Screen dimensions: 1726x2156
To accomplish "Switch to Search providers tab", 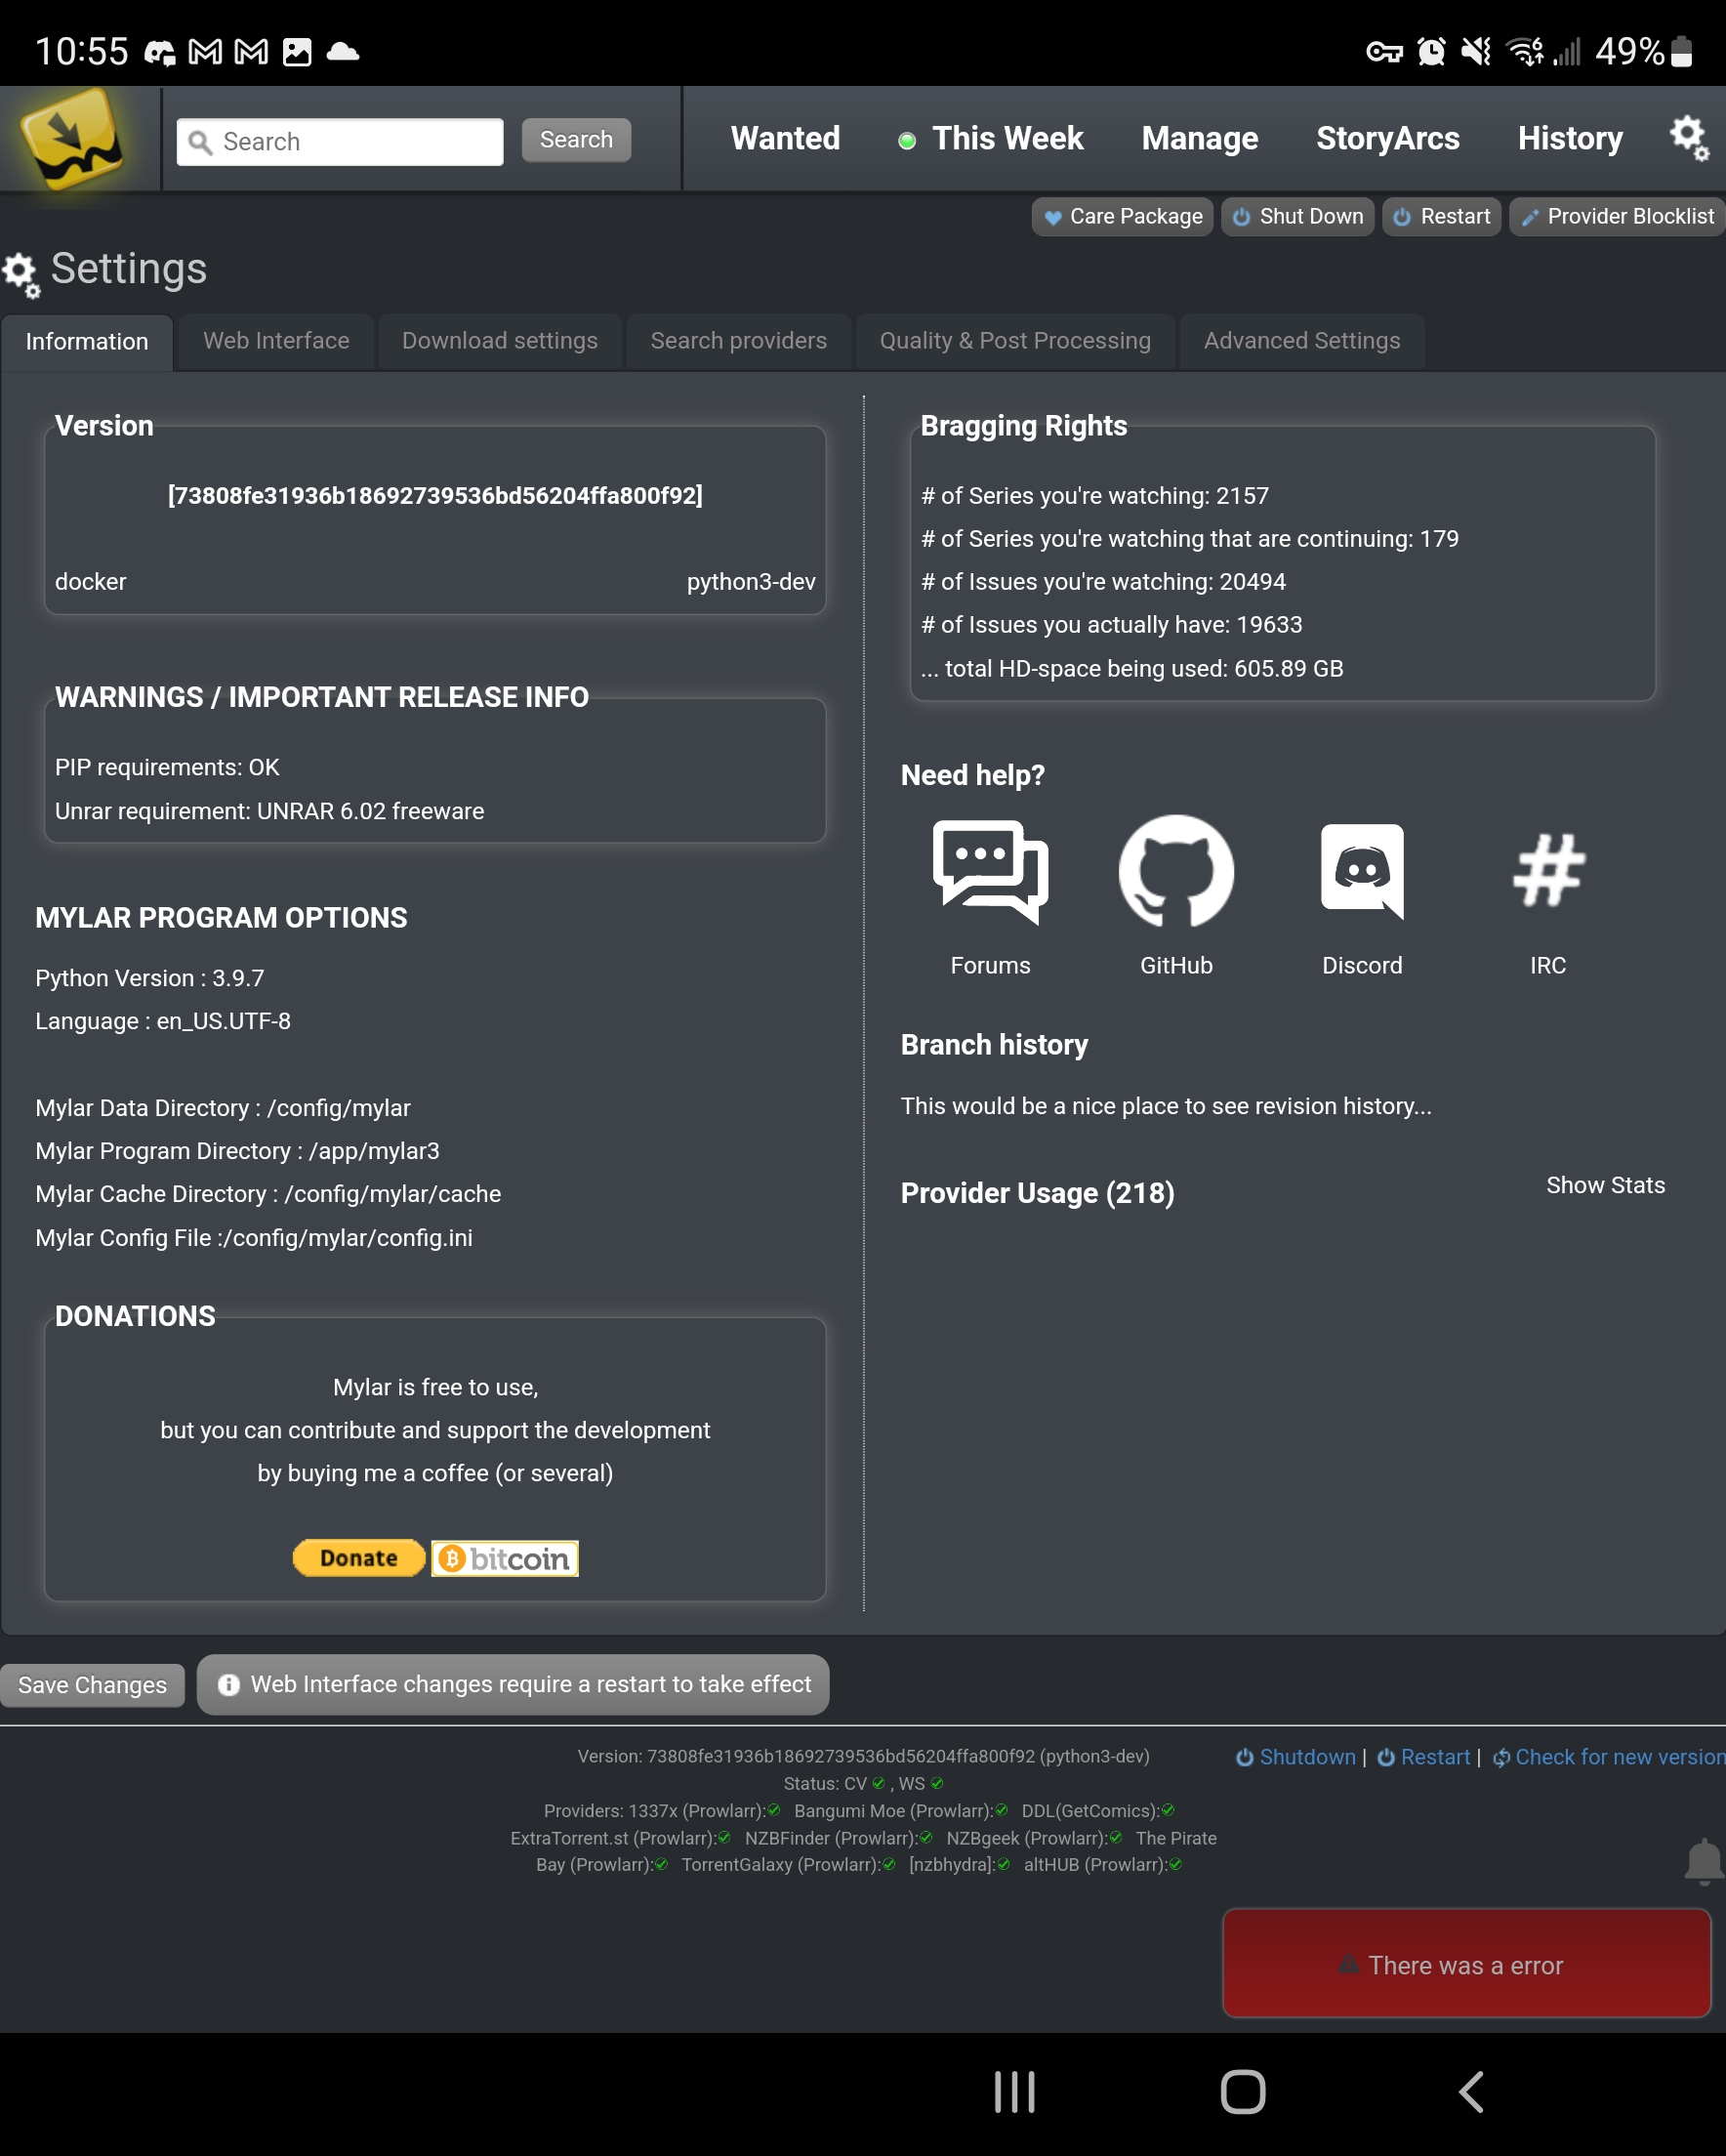I will 739,341.
